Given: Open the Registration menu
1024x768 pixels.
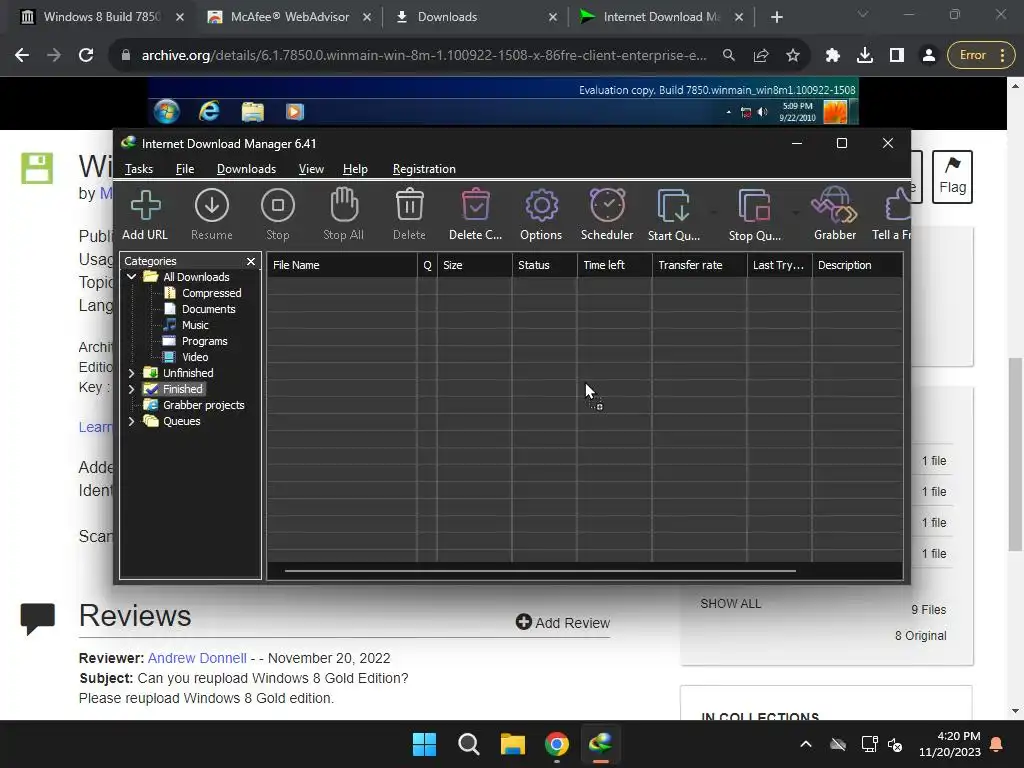Looking at the screenshot, I should point(424,169).
